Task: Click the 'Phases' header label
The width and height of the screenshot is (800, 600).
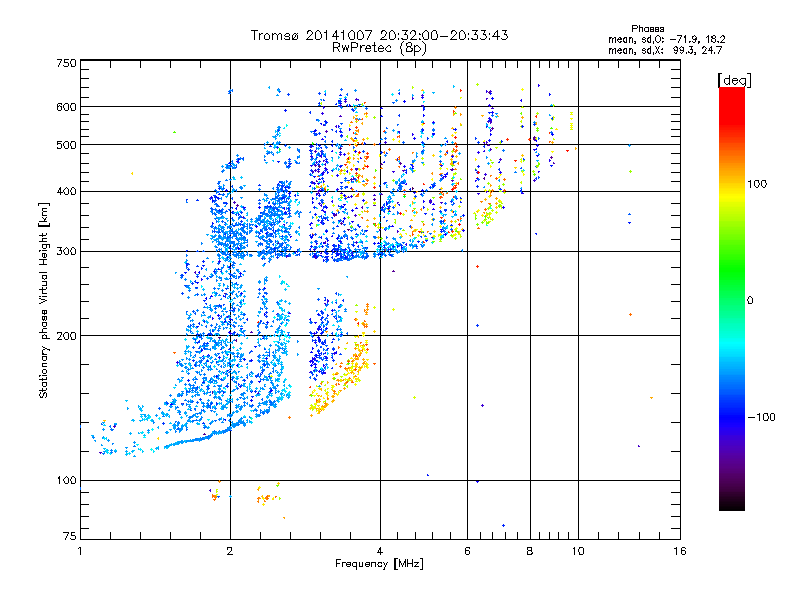Action: tap(647, 29)
